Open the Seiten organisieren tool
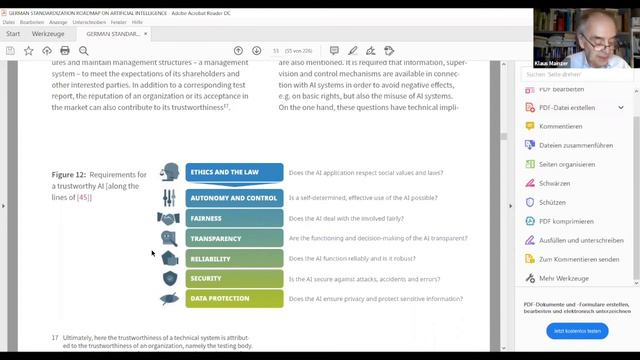Image resolution: width=640 pixels, height=360 pixels. [x=567, y=164]
